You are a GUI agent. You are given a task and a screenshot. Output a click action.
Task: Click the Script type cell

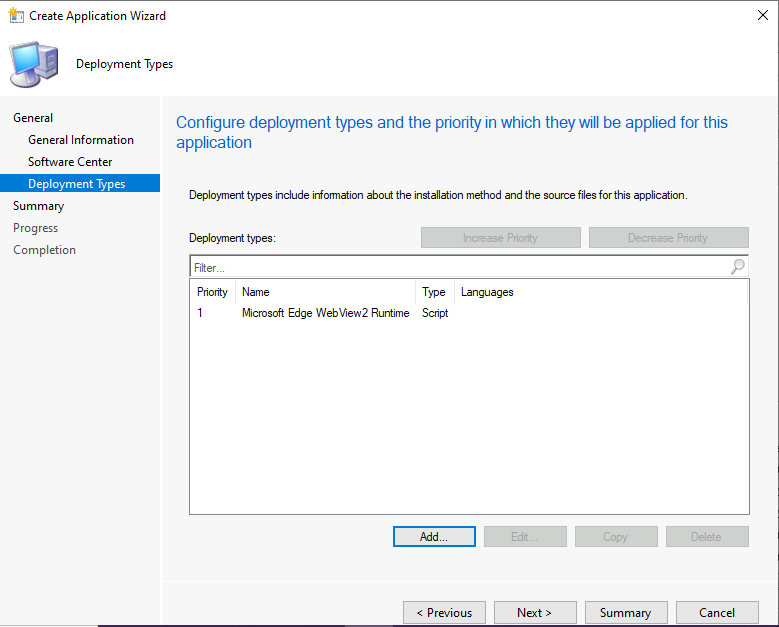(x=435, y=313)
